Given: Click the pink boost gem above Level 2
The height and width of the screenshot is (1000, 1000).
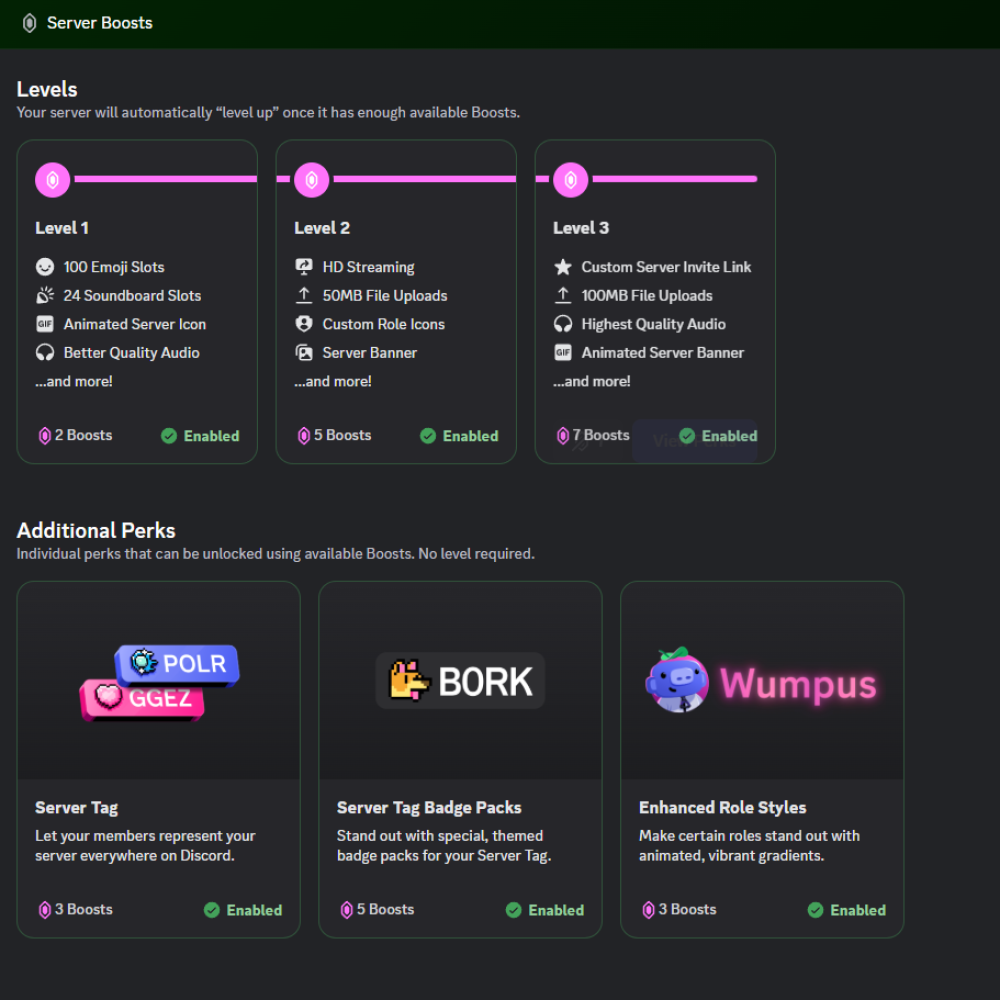Looking at the screenshot, I should tap(312, 180).
